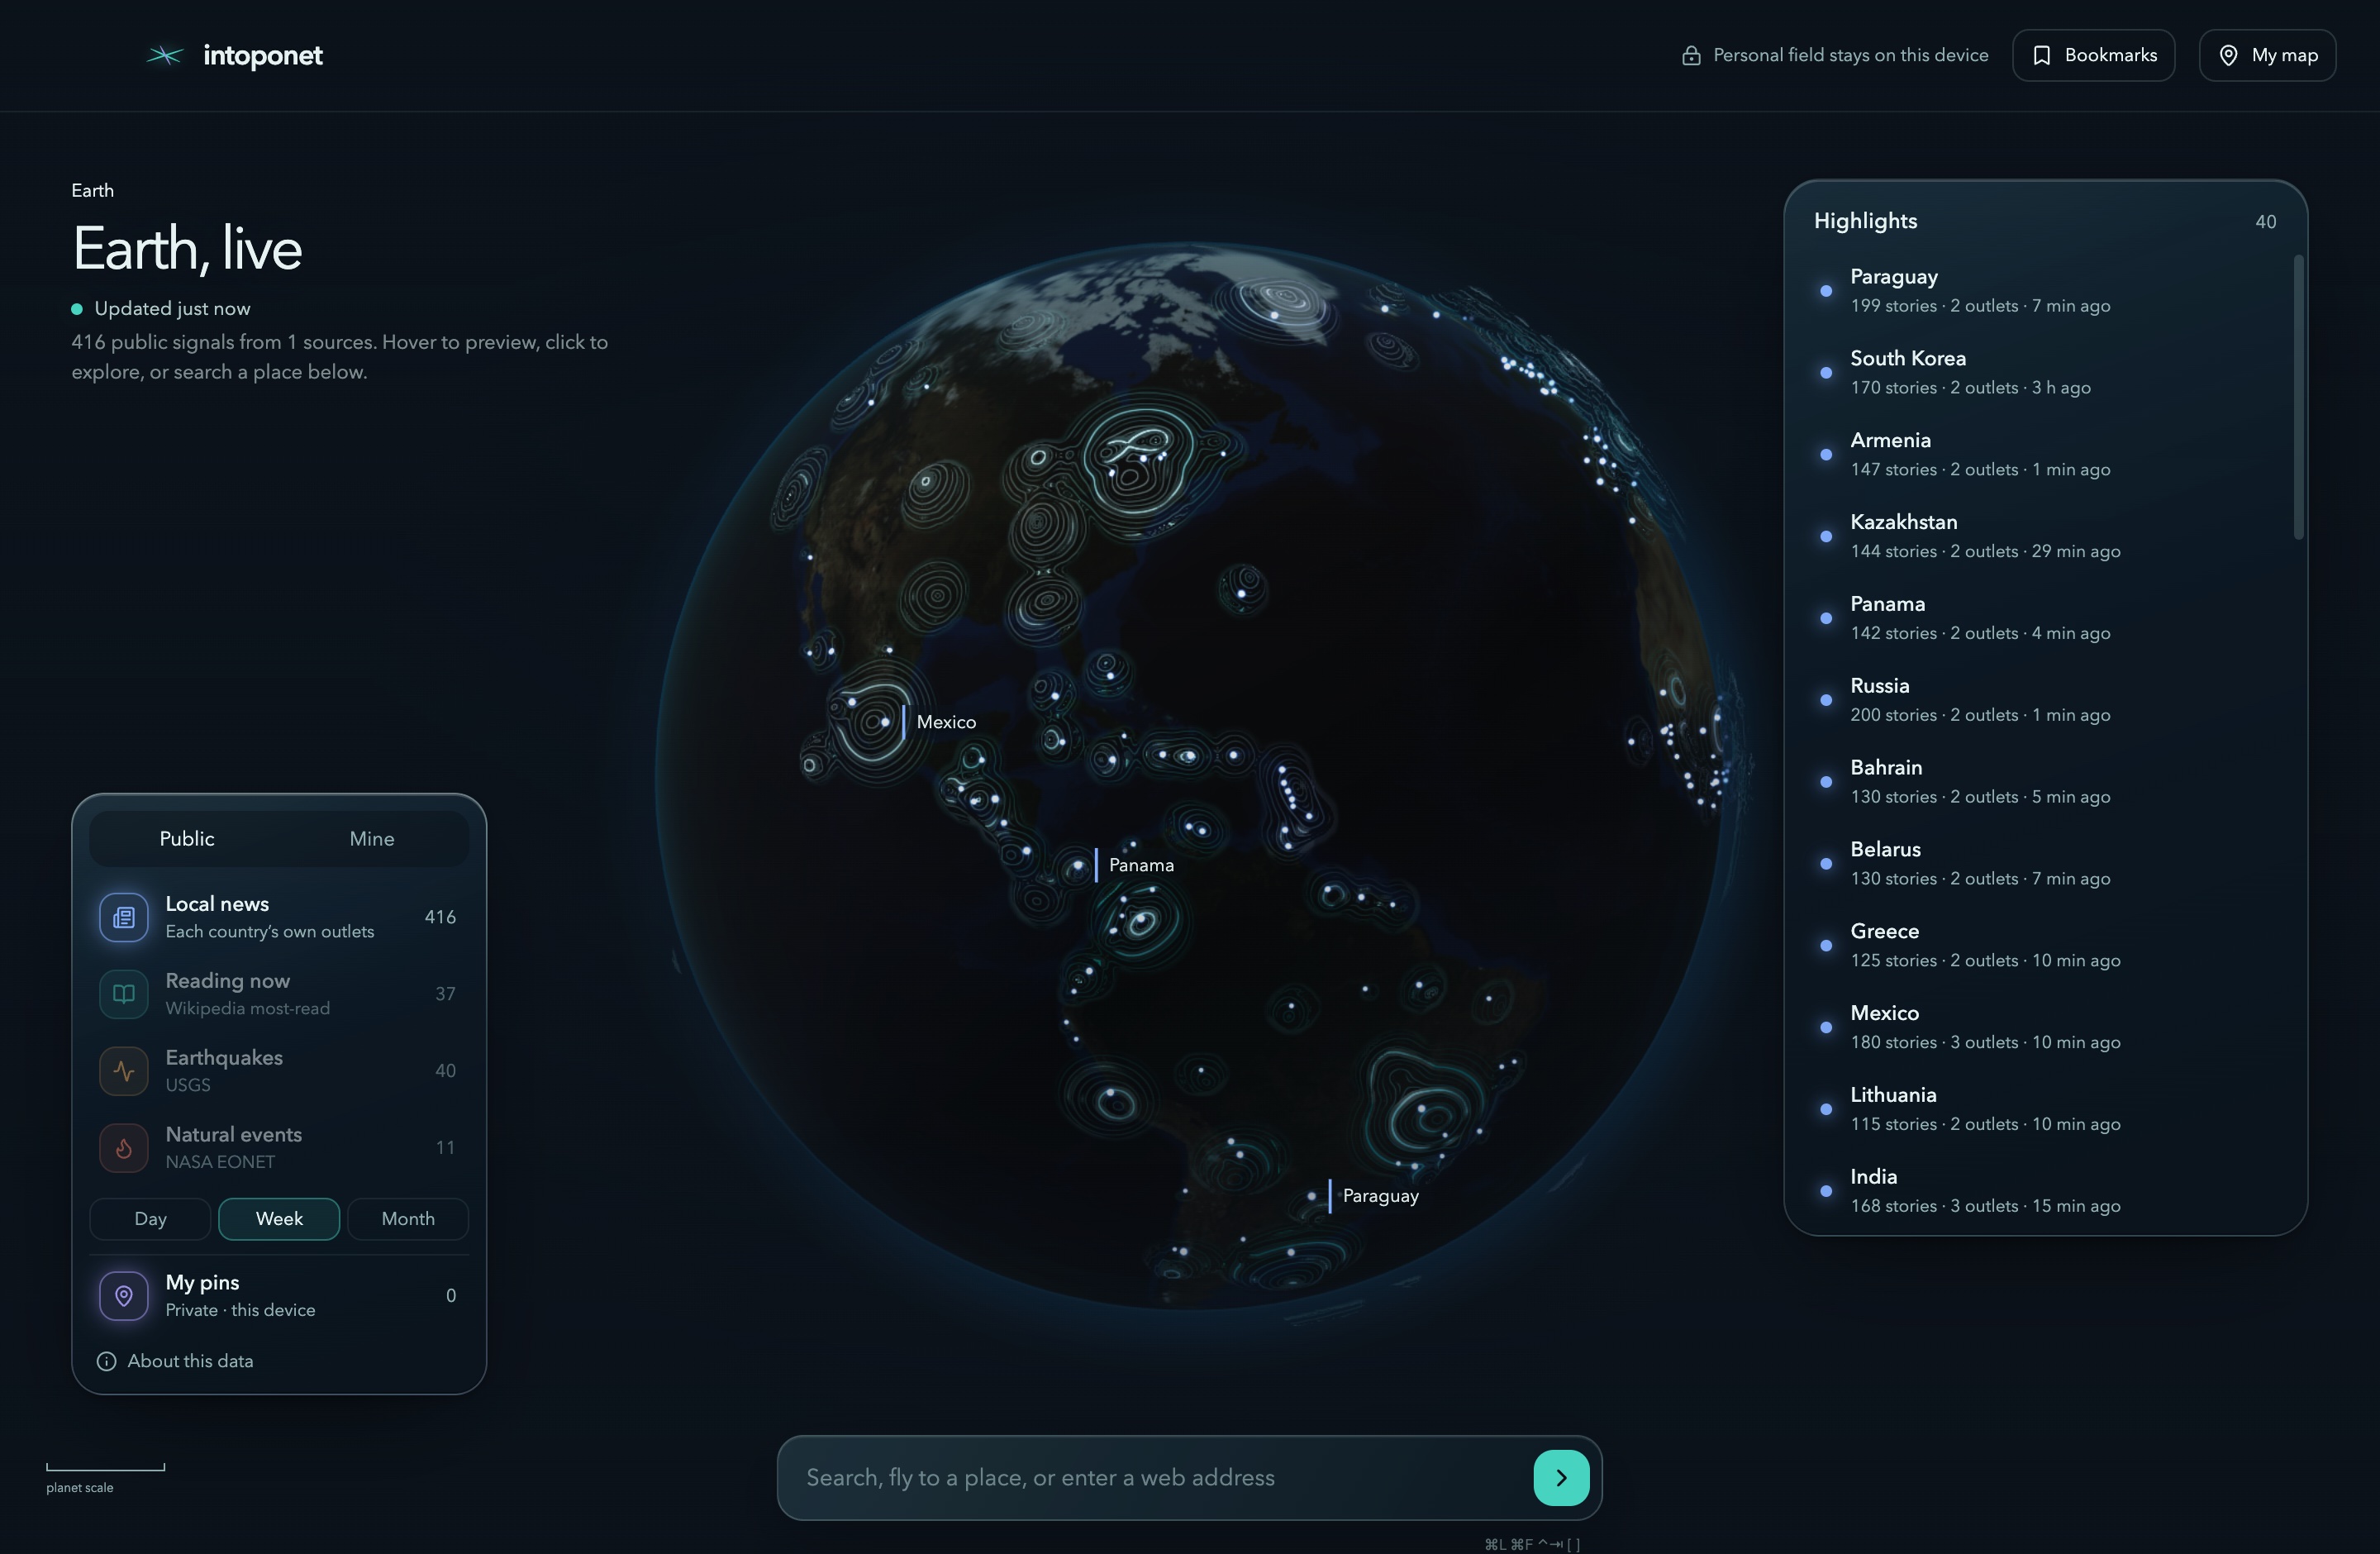
Task: Submit search with the green arrow button
Action: [x=1561, y=1478]
